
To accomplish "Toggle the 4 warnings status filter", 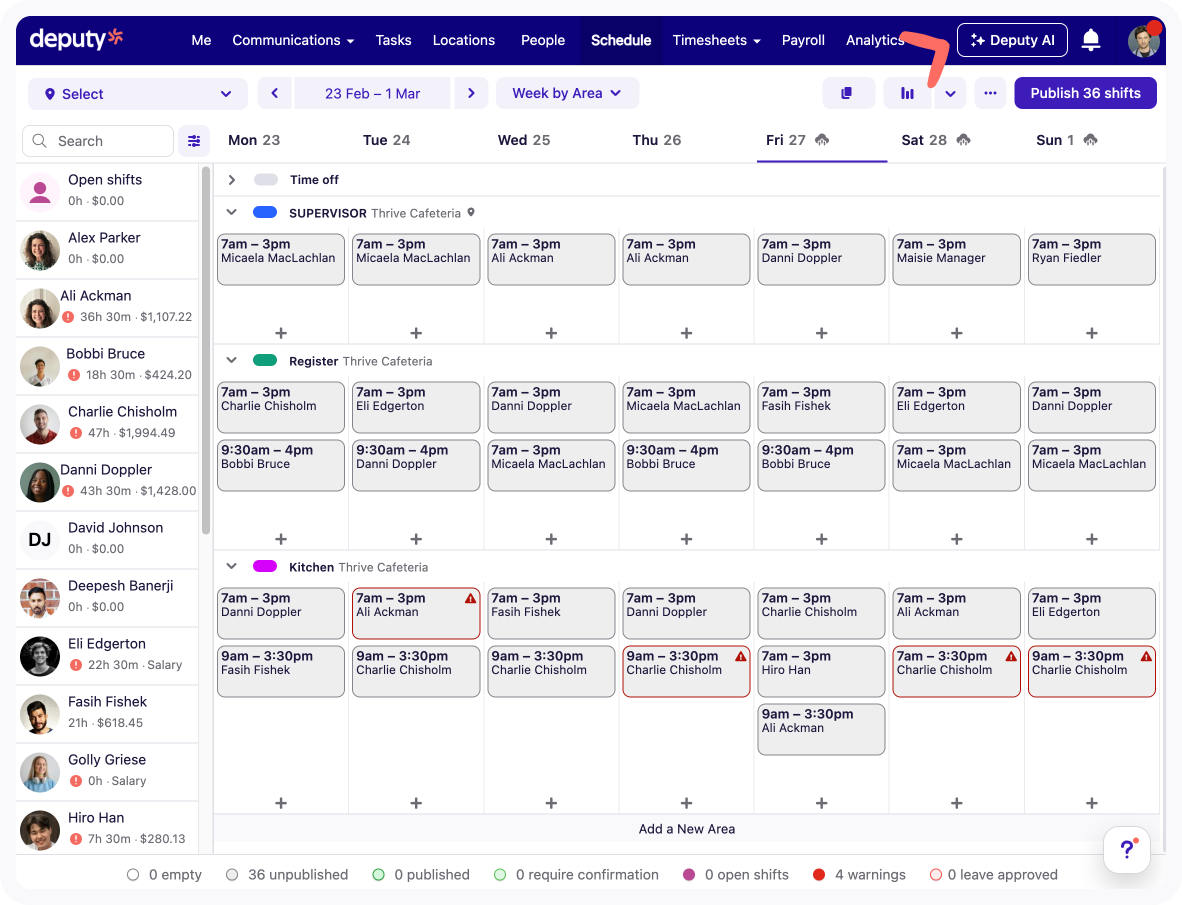I will (x=860, y=874).
